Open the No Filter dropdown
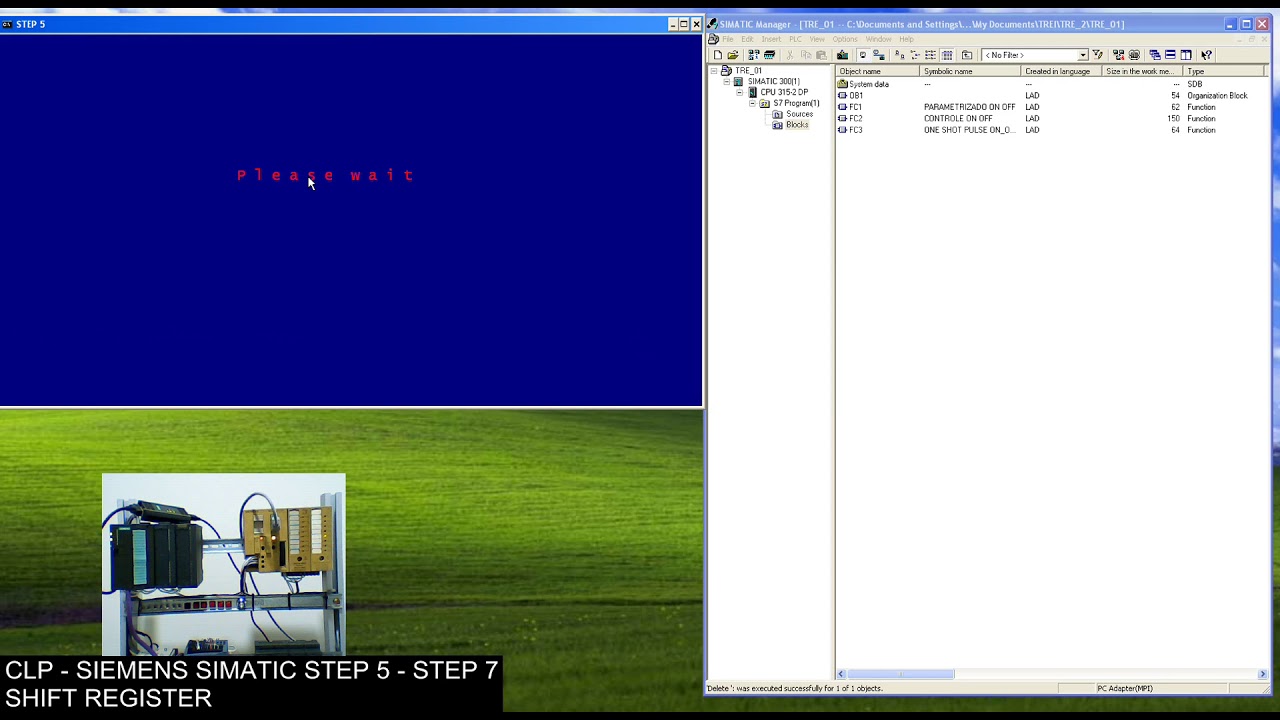The image size is (1280, 720). (x=1082, y=55)
